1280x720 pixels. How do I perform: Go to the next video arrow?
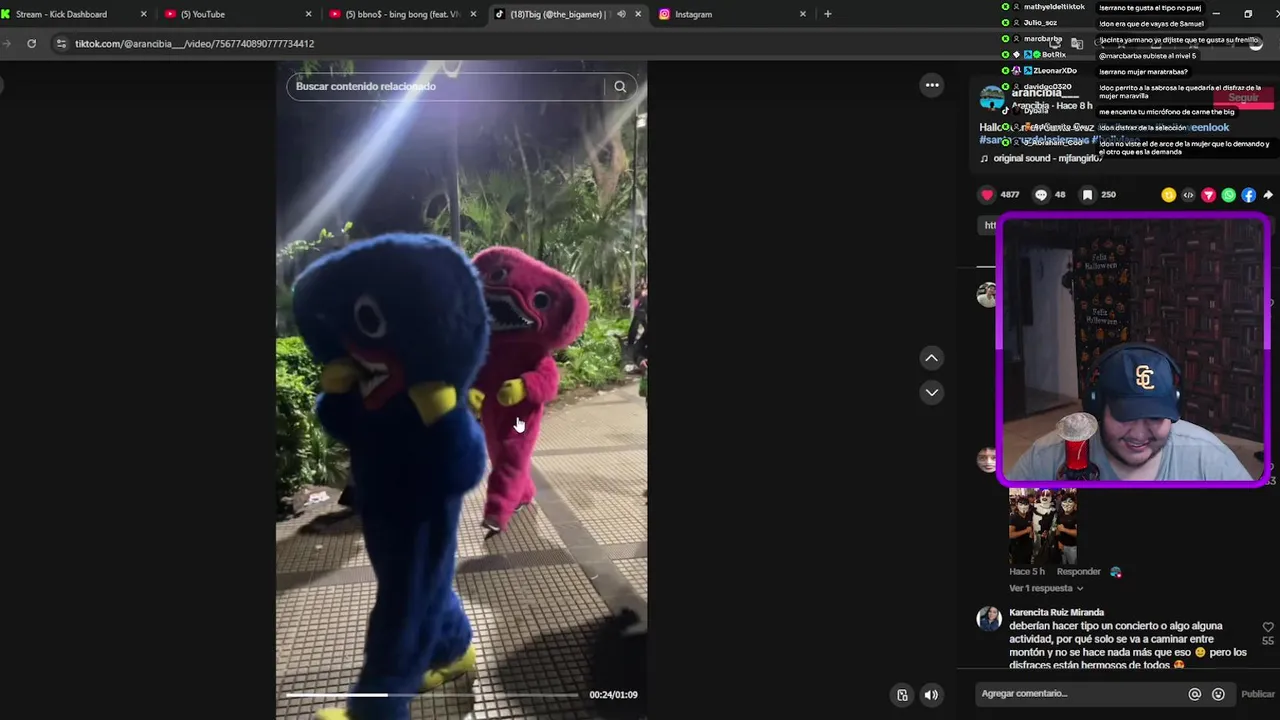click(x=931, y=392)
